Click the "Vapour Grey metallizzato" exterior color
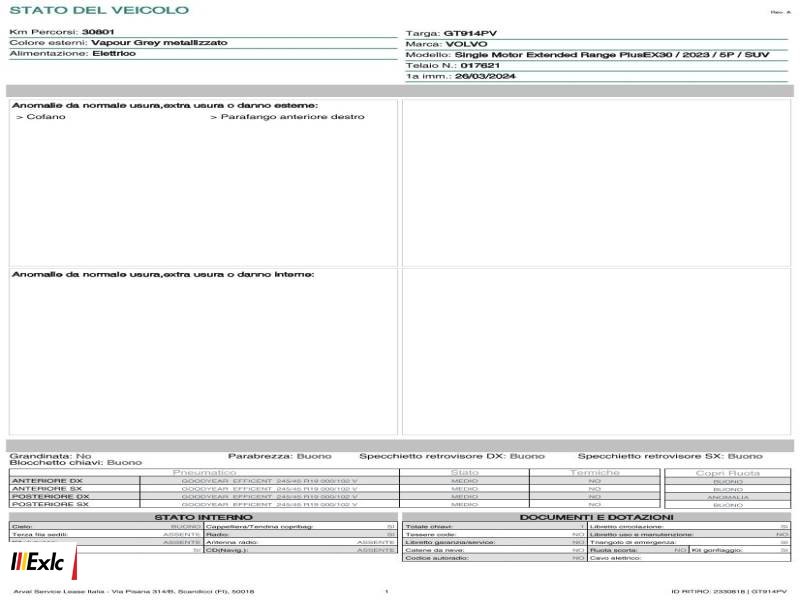The width and height of the screenshot is (800, 600). point(159,42)
